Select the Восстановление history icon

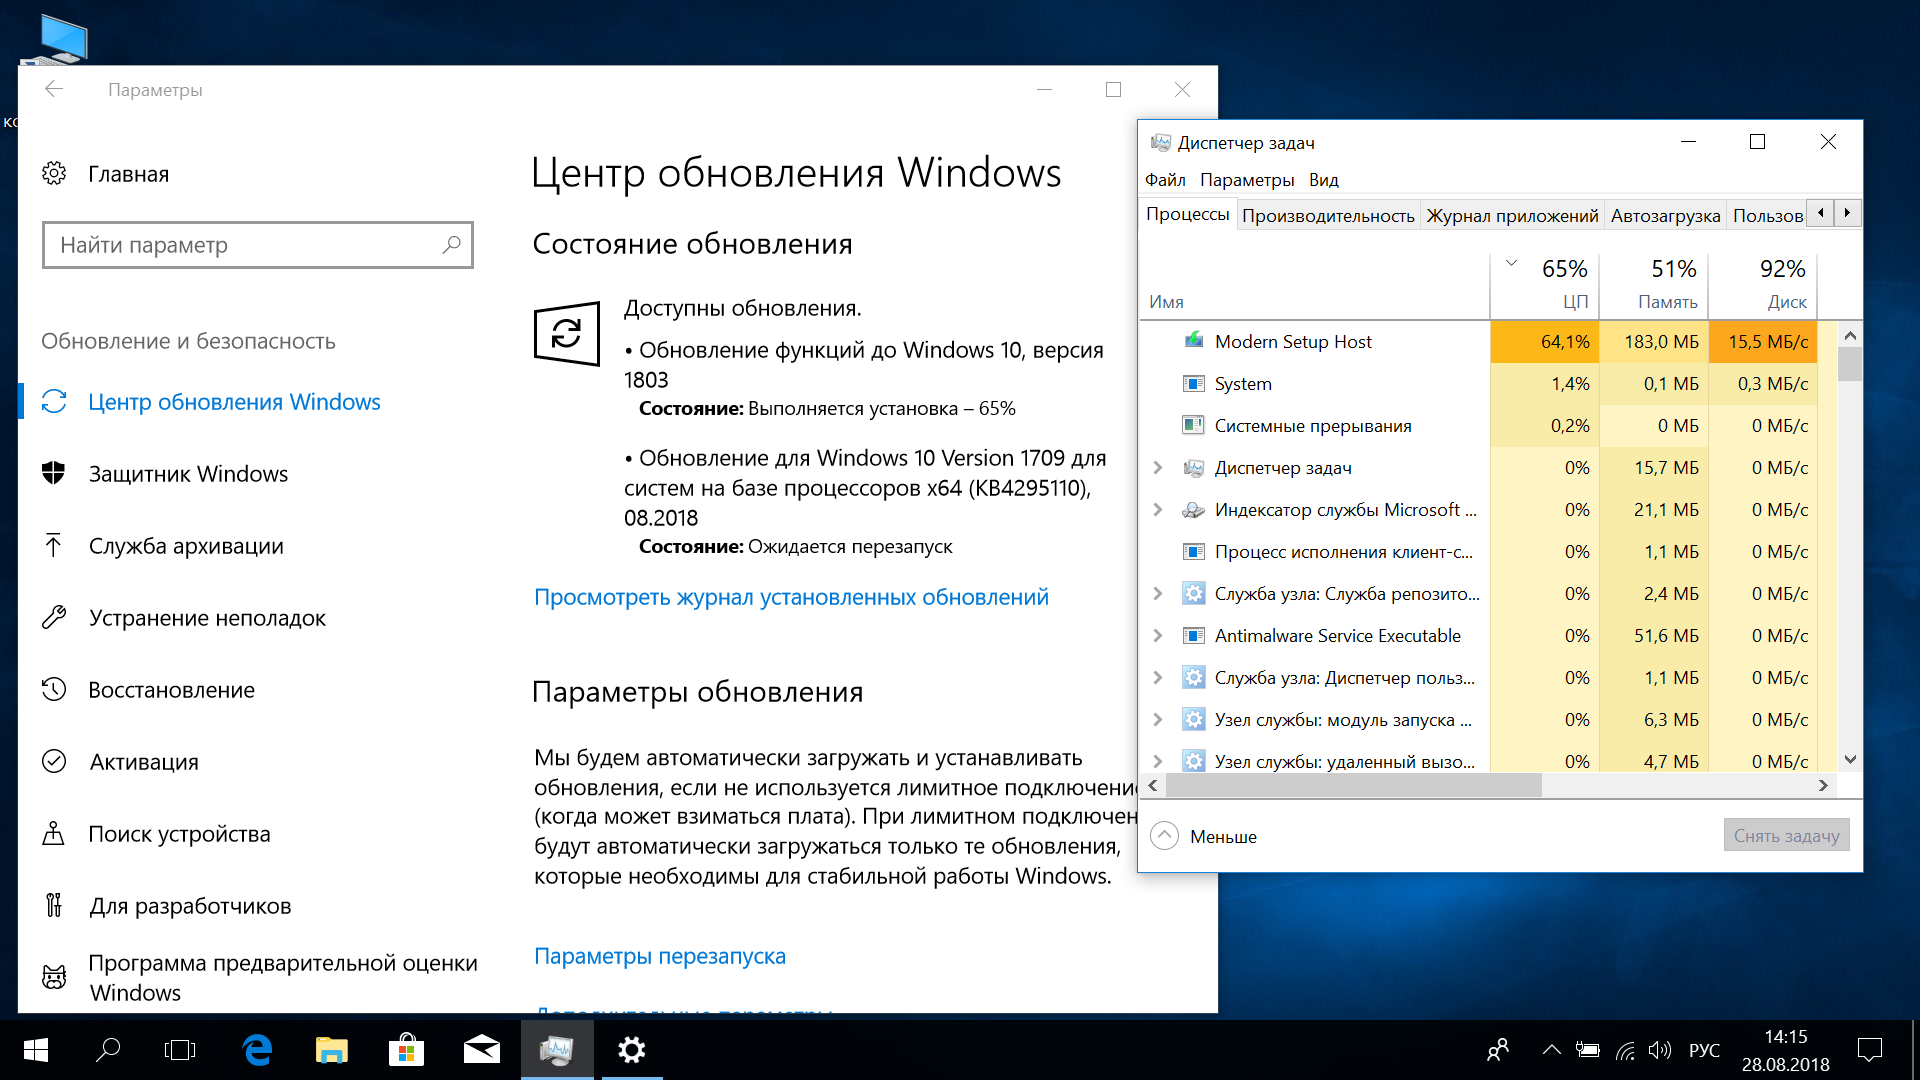[54, 689]
